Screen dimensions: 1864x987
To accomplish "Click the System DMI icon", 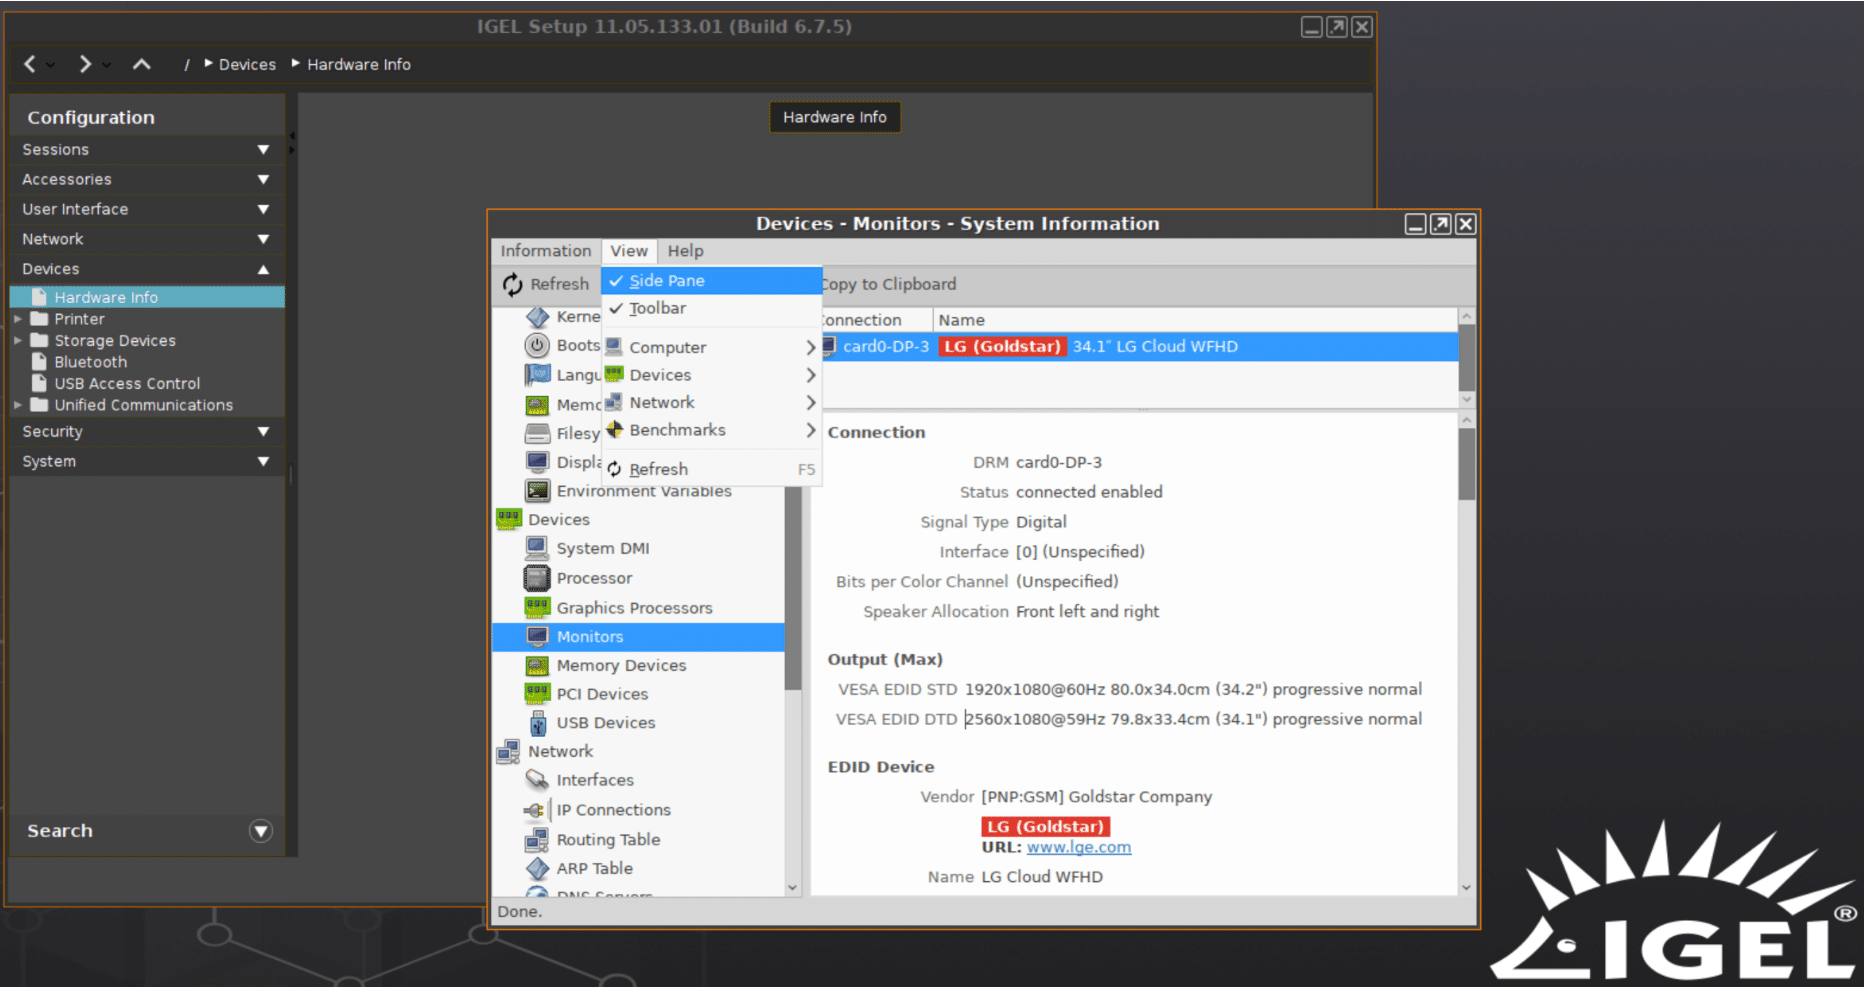I will click(x=537, y=548).
